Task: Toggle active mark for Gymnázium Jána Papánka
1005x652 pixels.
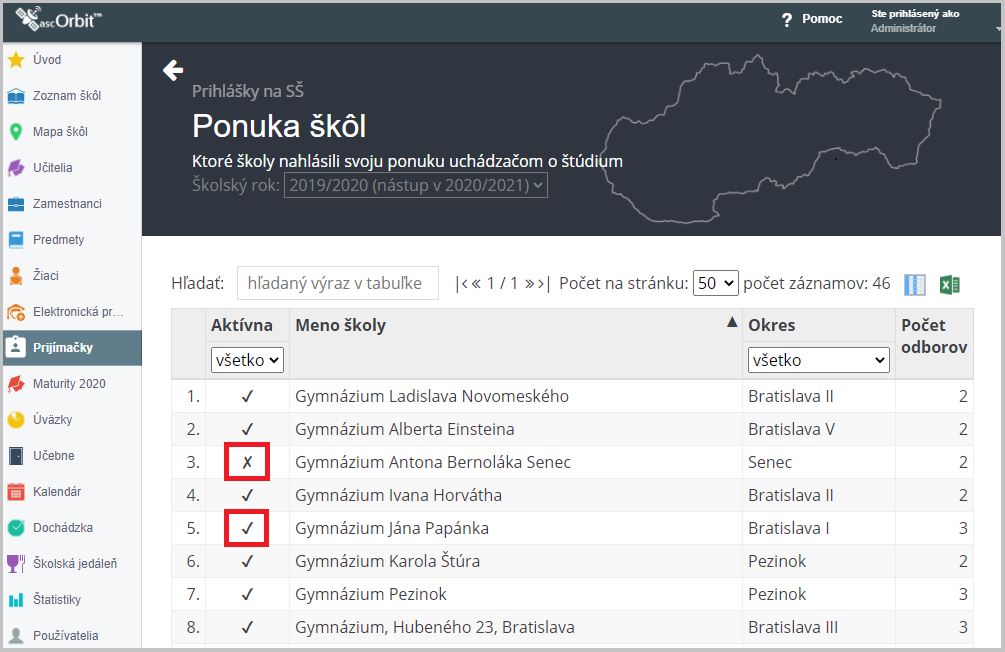Action: pyautogui.click(x=247, y=529)
